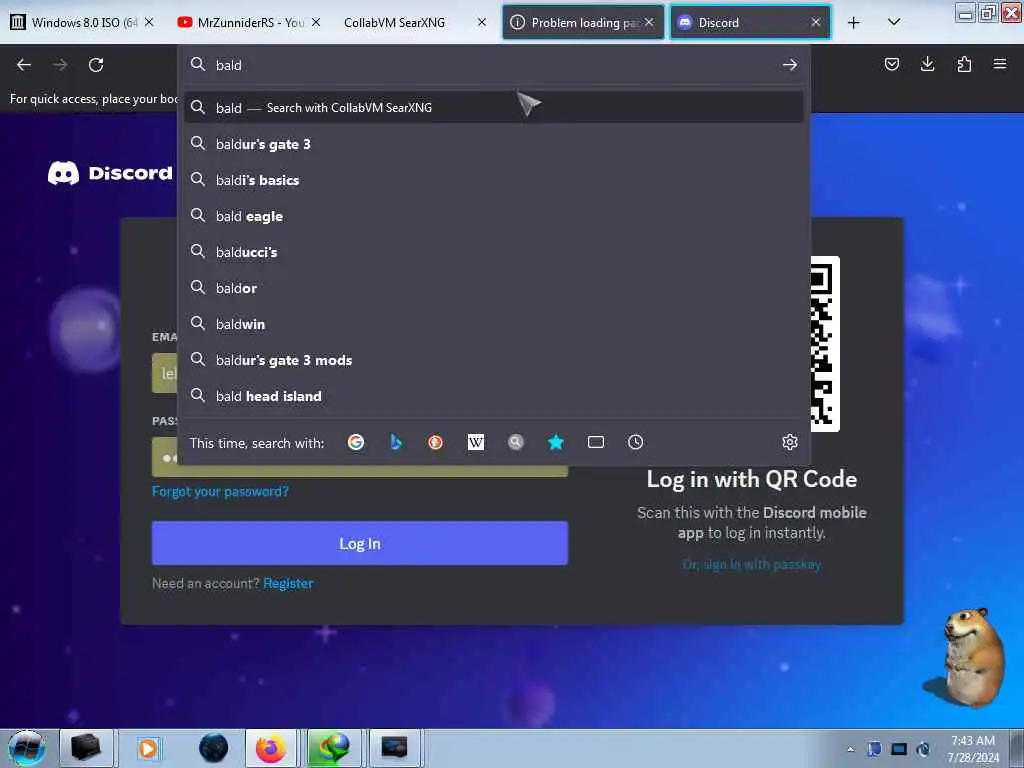Close the CollabVM SearXNG tab

(482, 23)
